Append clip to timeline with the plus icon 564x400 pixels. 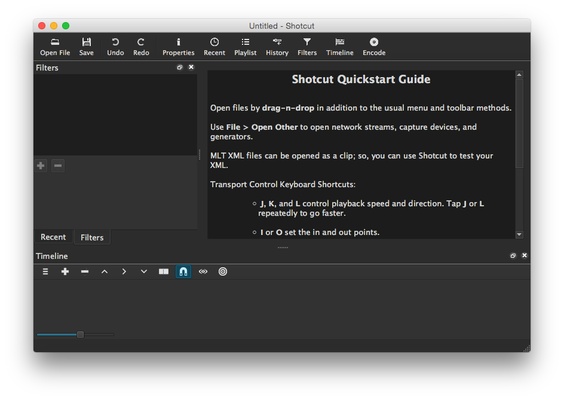[65, 272]
